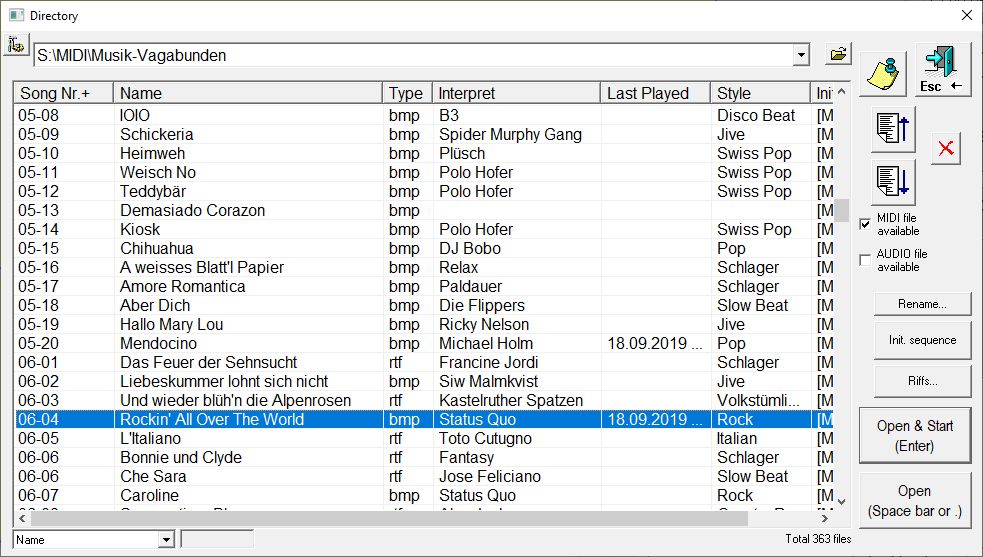983x557 pixels.
Task: Click the Riffs... button
Action: click(x=922, y=381)
